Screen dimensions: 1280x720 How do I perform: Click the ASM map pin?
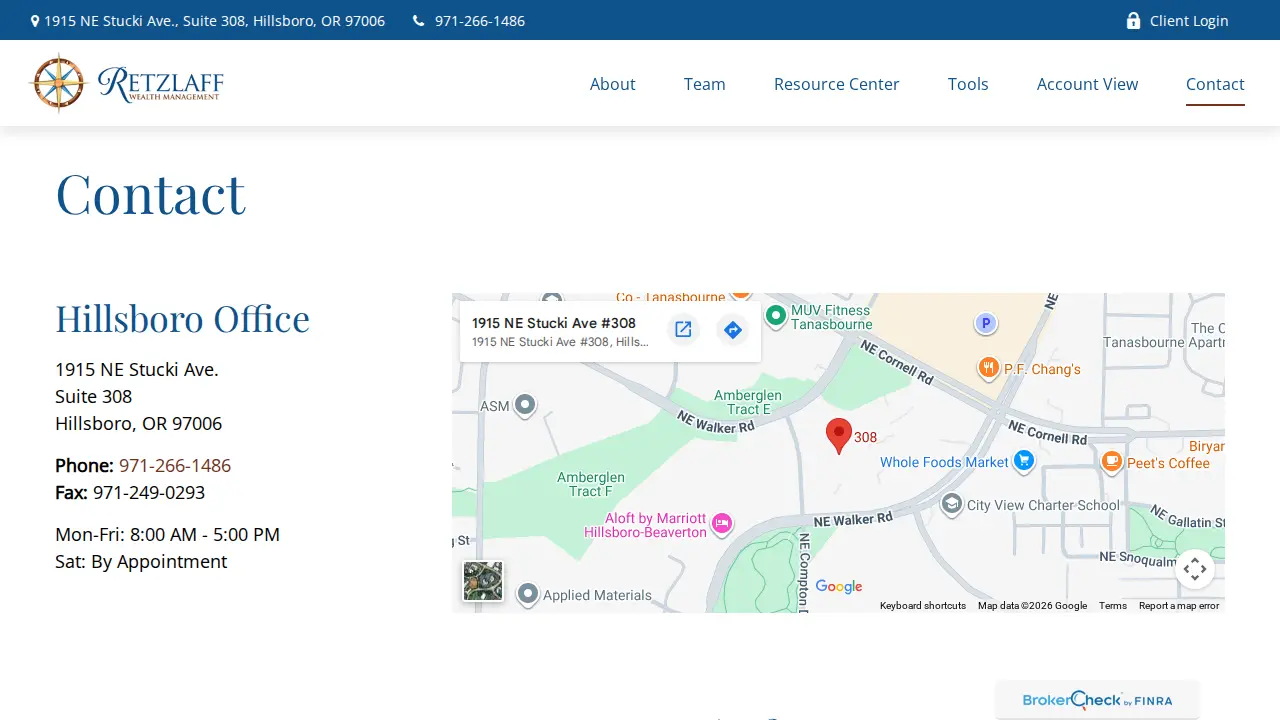coord(524,405)
